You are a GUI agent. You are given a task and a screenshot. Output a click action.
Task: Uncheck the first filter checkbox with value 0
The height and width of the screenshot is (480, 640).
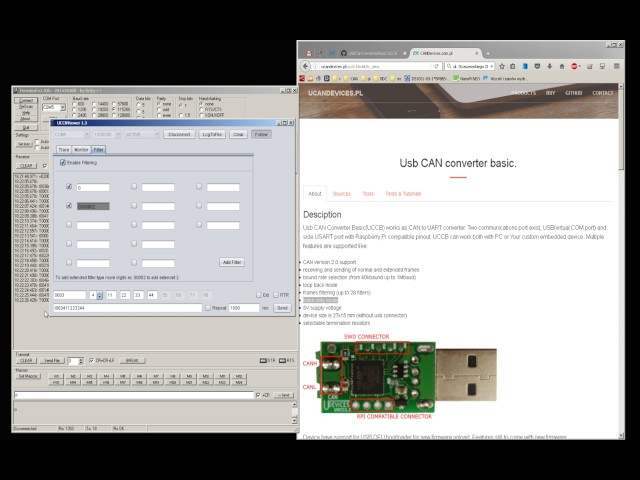[69, 187]
